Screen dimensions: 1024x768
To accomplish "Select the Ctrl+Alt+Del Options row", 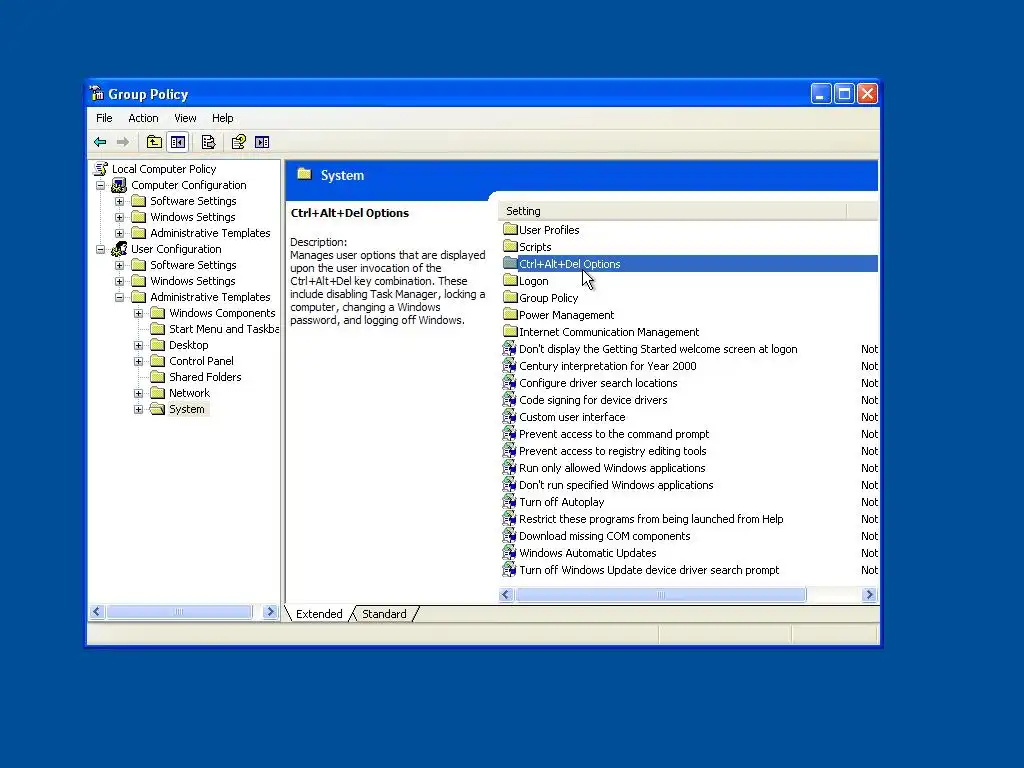I will [x=690, y=264].
